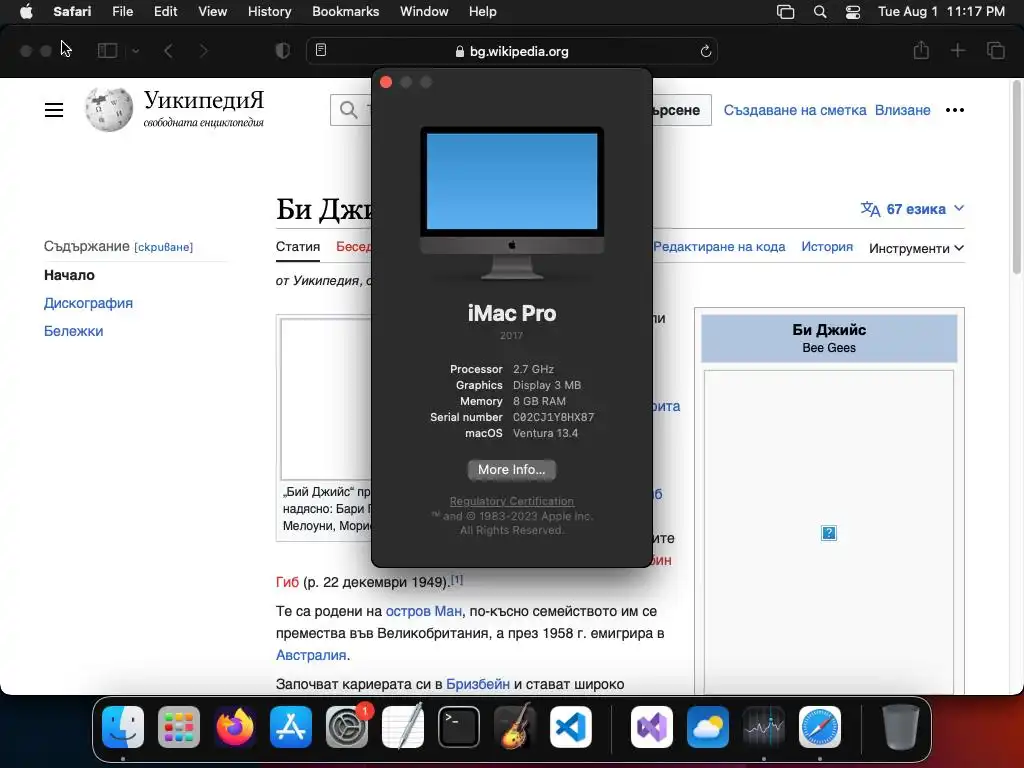Open the Trash in the Dock
This screenshot has width=1024, height=768.
pos(901,727)
